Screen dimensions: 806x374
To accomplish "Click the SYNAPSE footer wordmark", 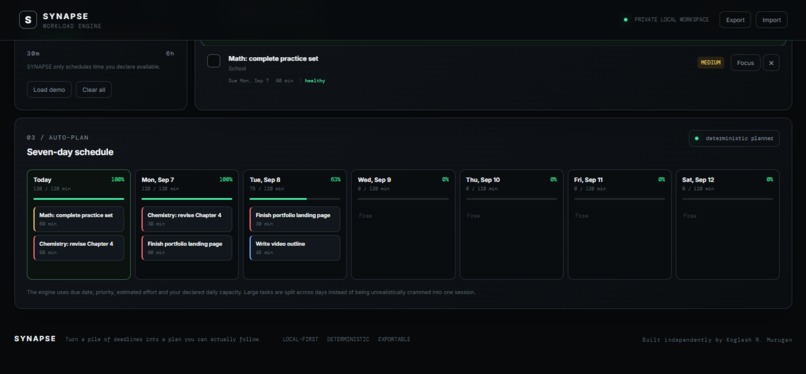I will click(x=35, y=339).
